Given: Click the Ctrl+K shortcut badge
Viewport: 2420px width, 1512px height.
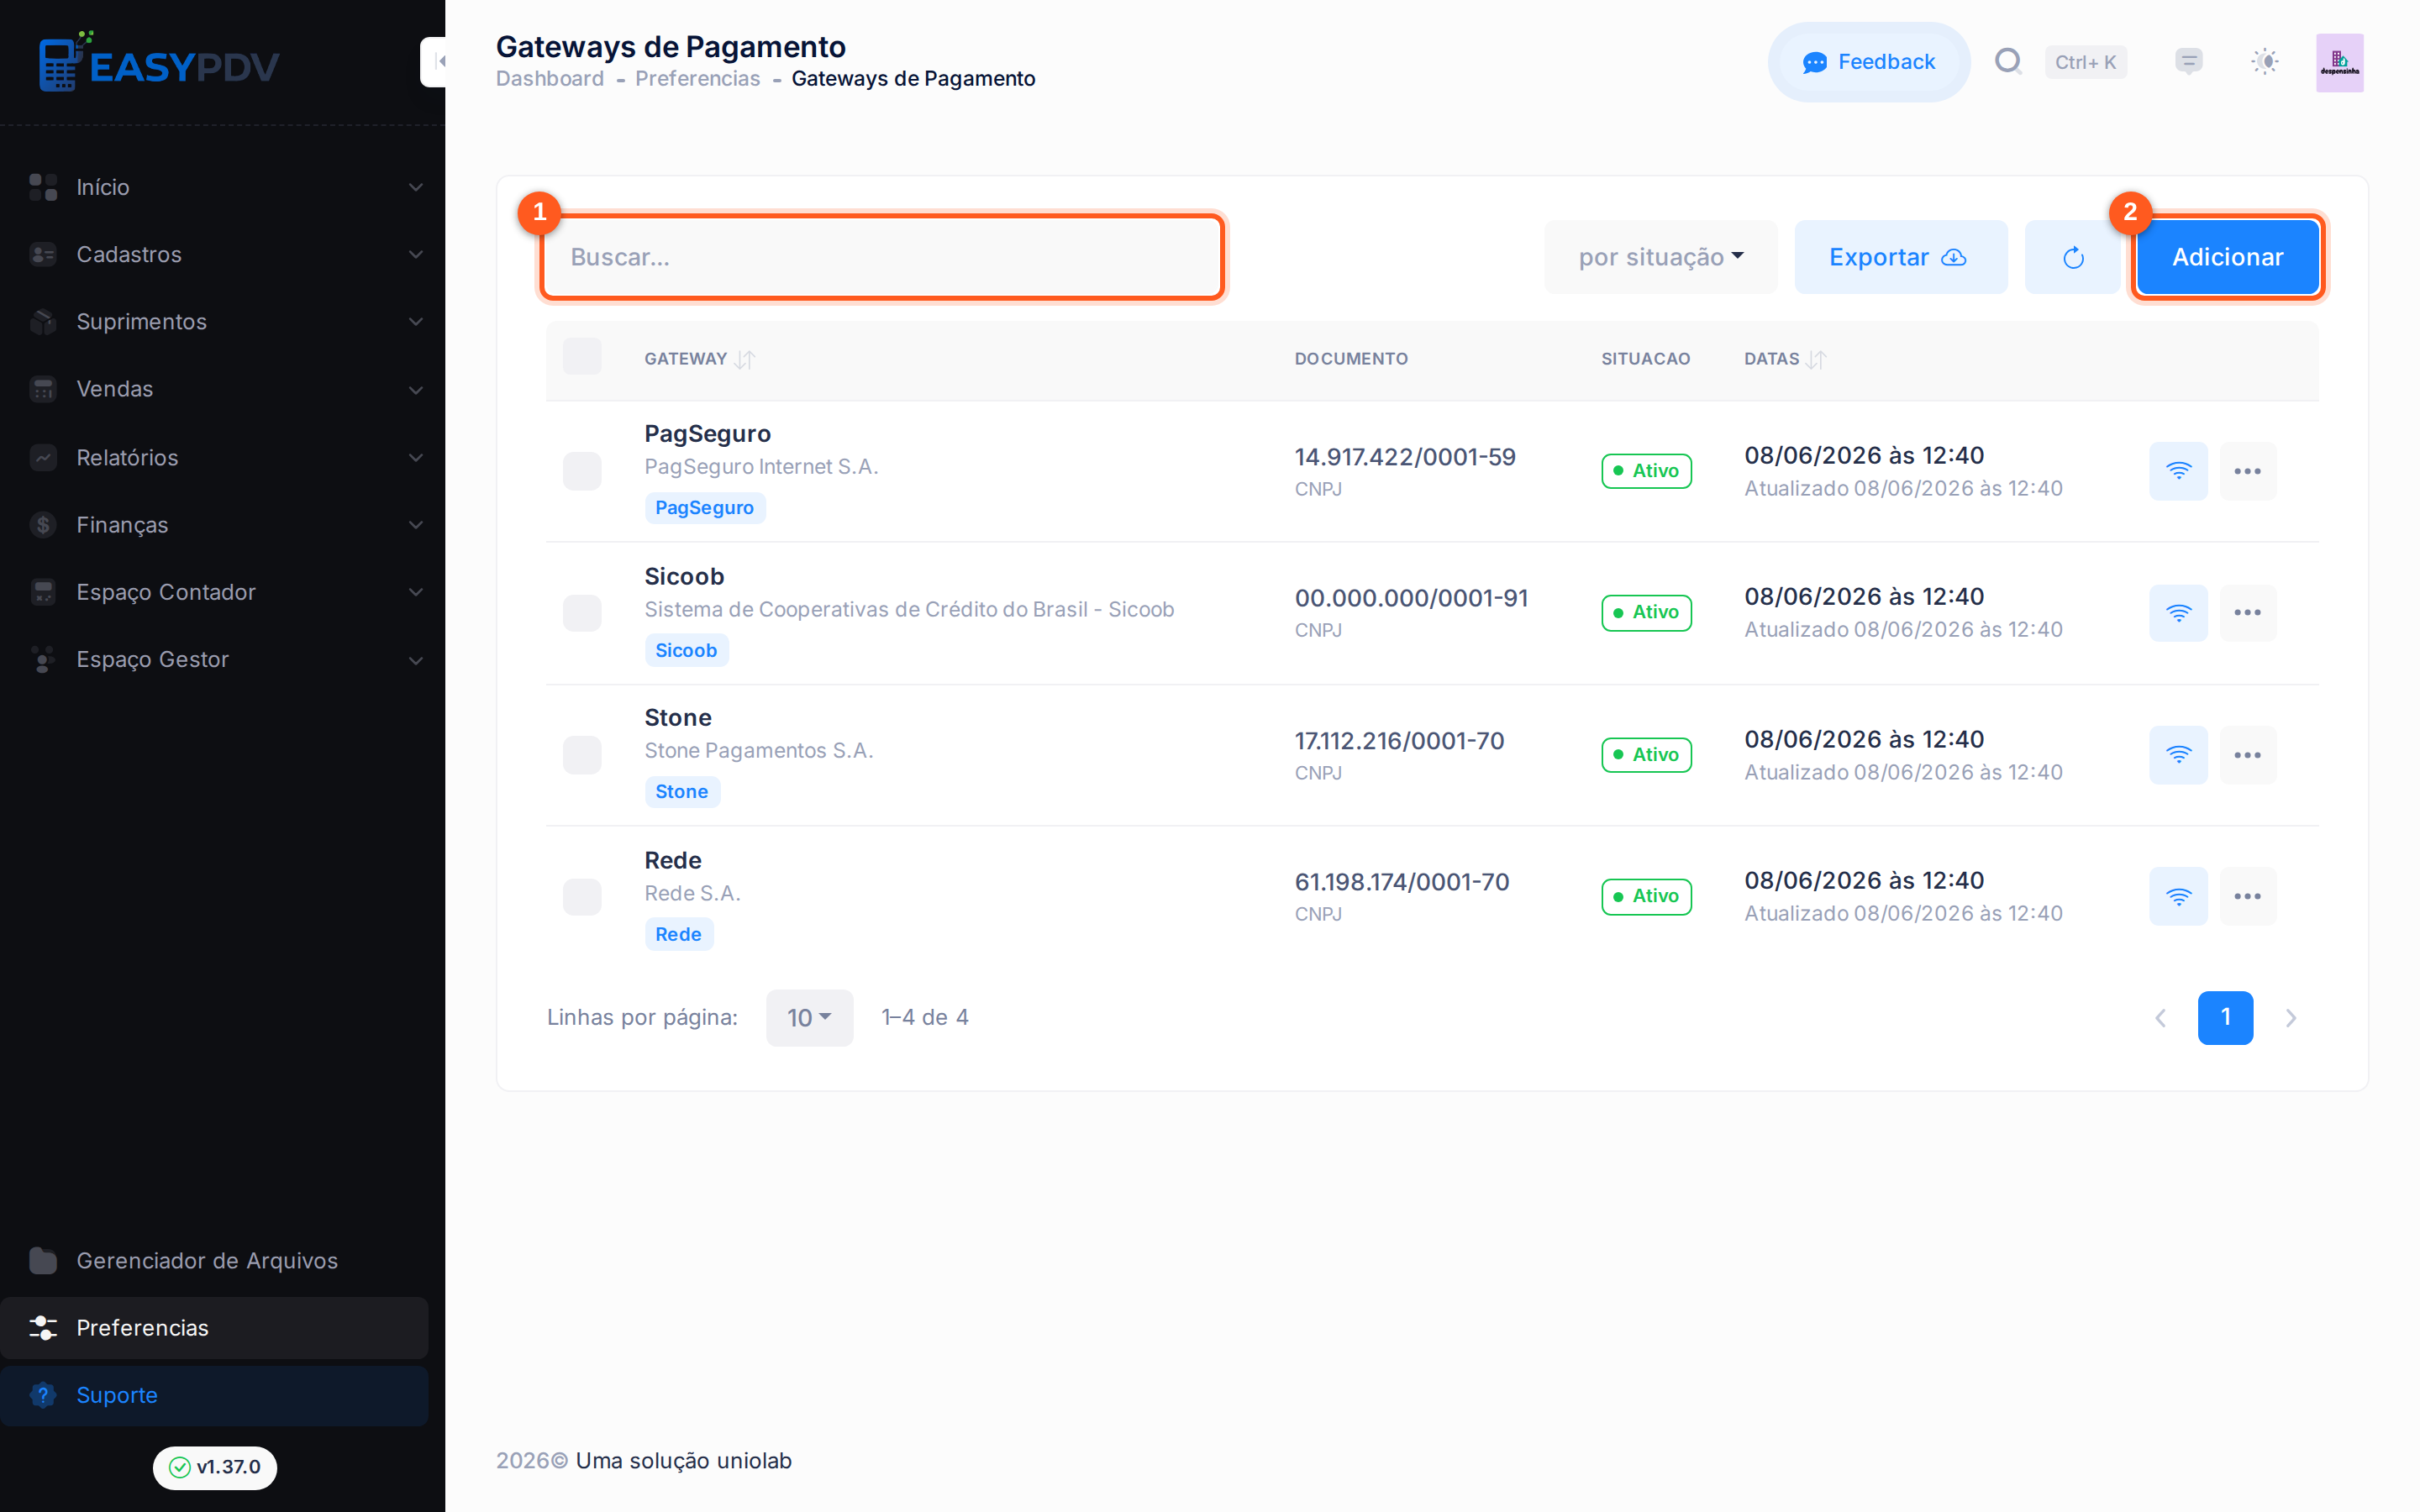Looking at the screenshot, I should point(2085,62).
